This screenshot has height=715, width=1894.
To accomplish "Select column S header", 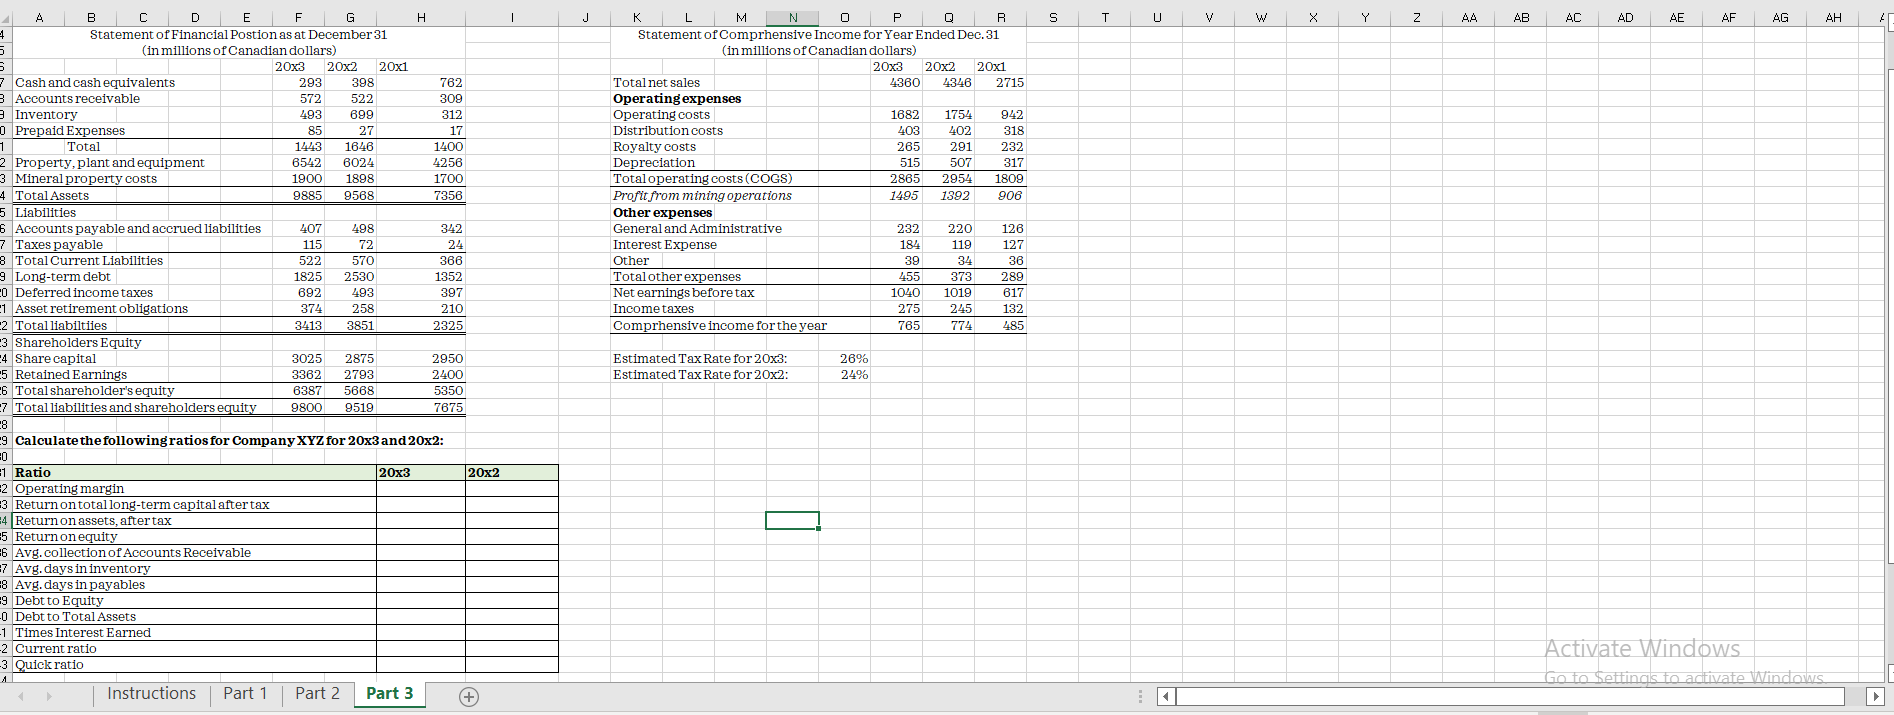I will point(1053,17).
